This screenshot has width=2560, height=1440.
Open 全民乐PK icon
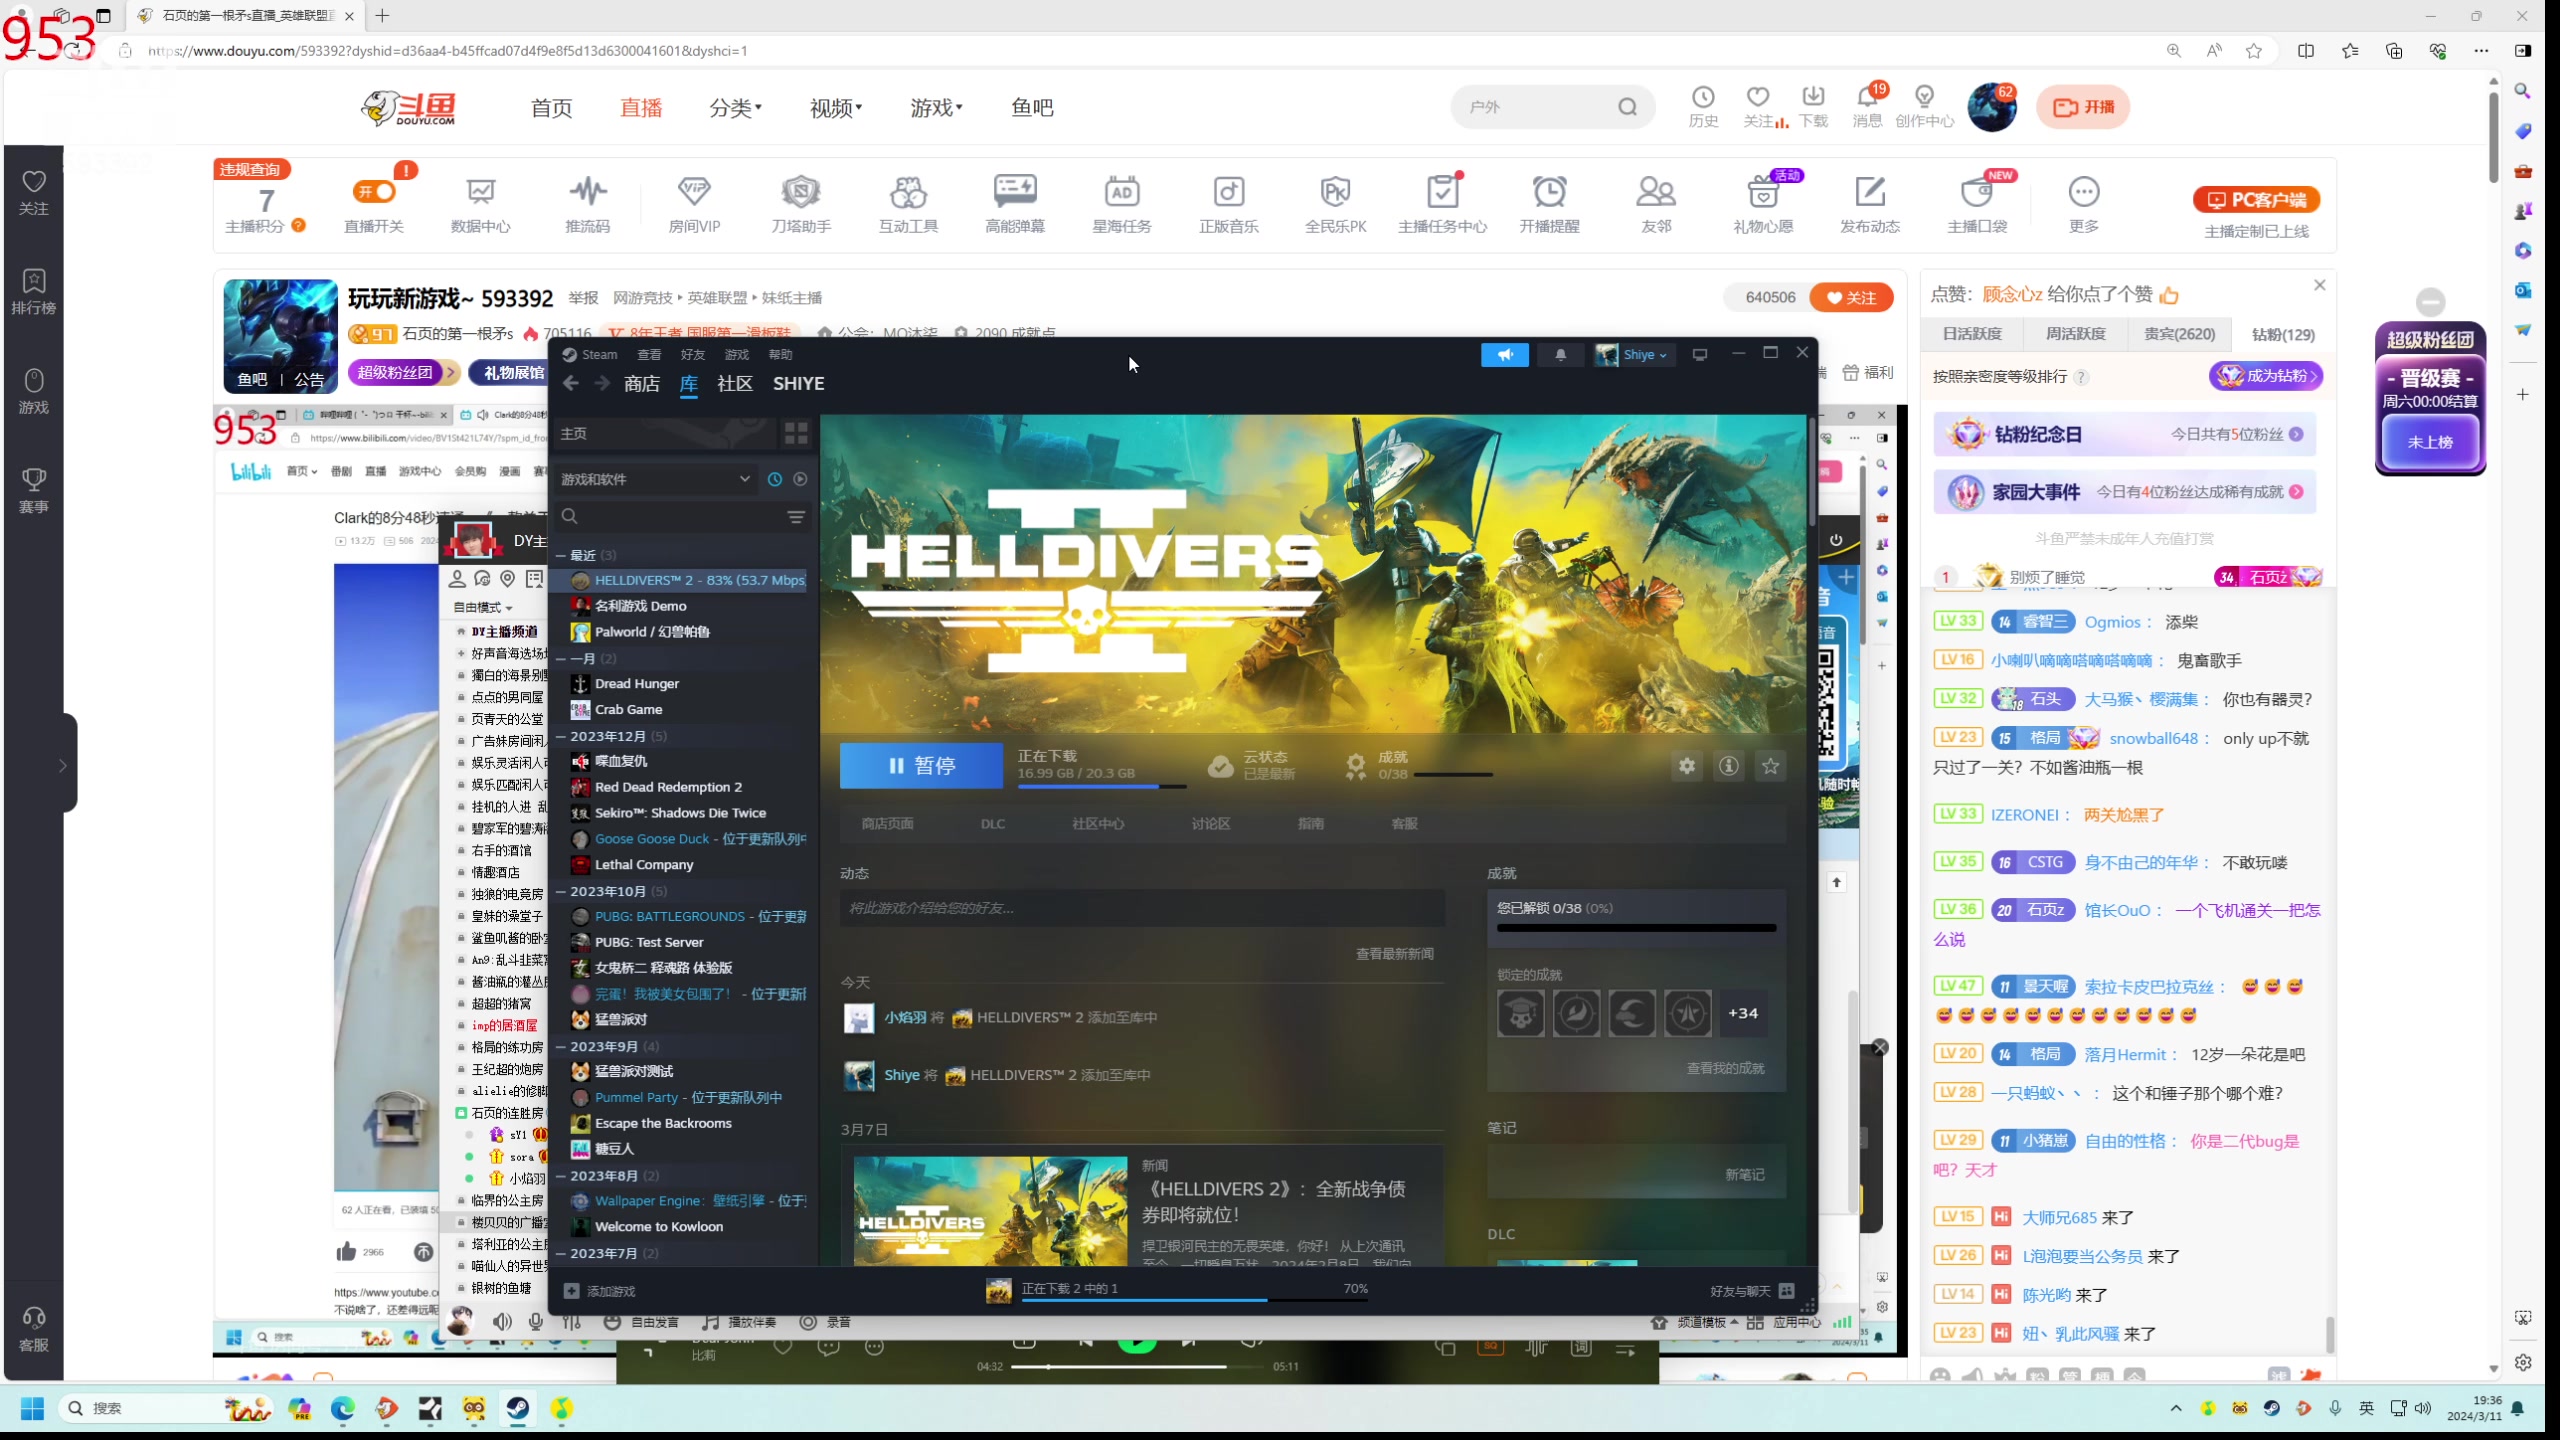1336,191
